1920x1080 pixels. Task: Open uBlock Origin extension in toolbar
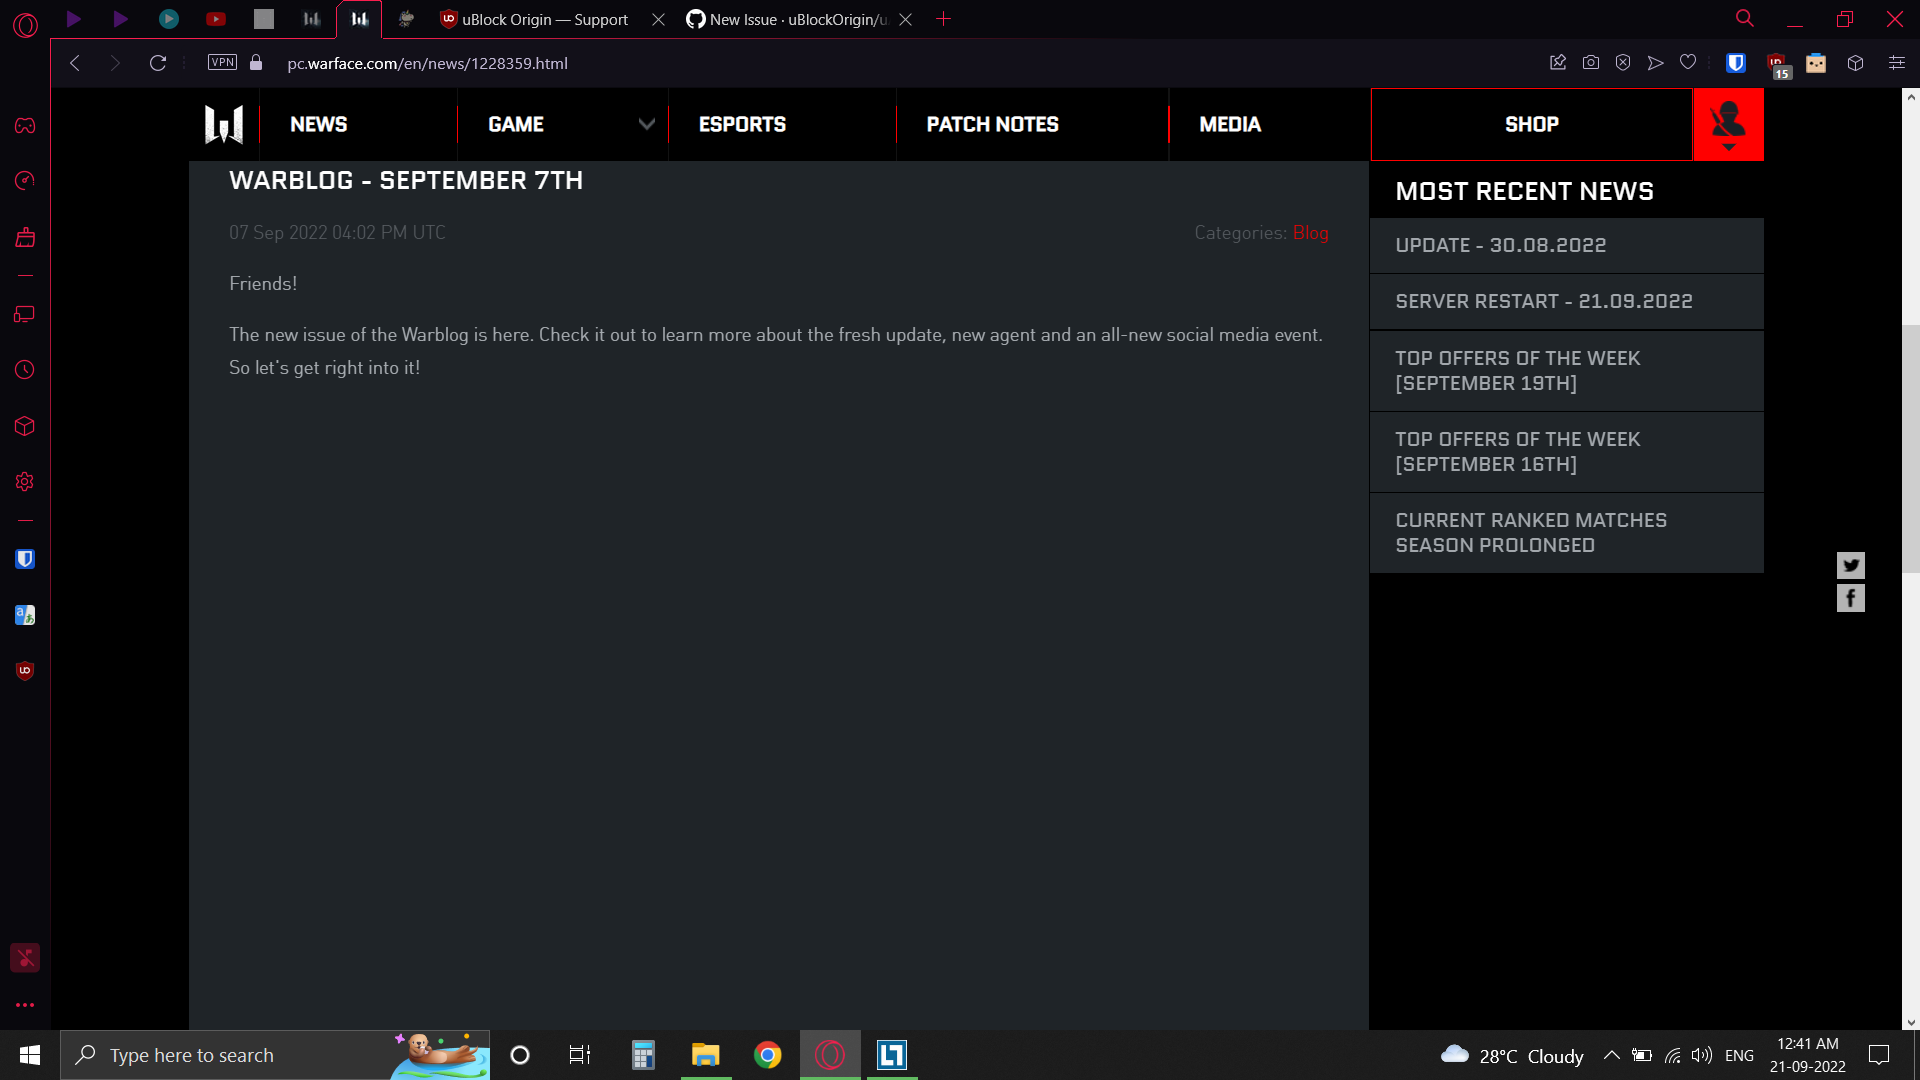click(x=1777, y=64)
